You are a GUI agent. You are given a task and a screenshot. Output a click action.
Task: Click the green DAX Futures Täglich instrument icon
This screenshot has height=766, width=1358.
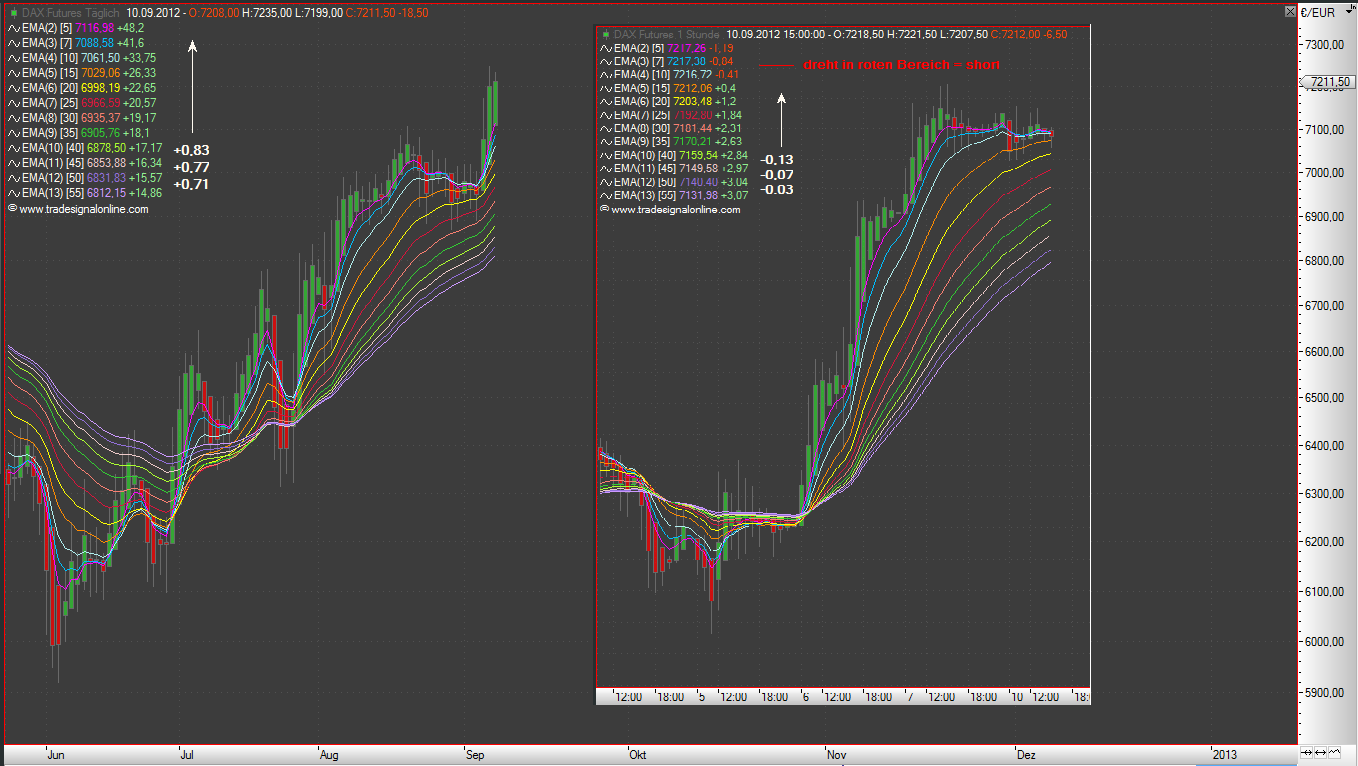point(13,12)
